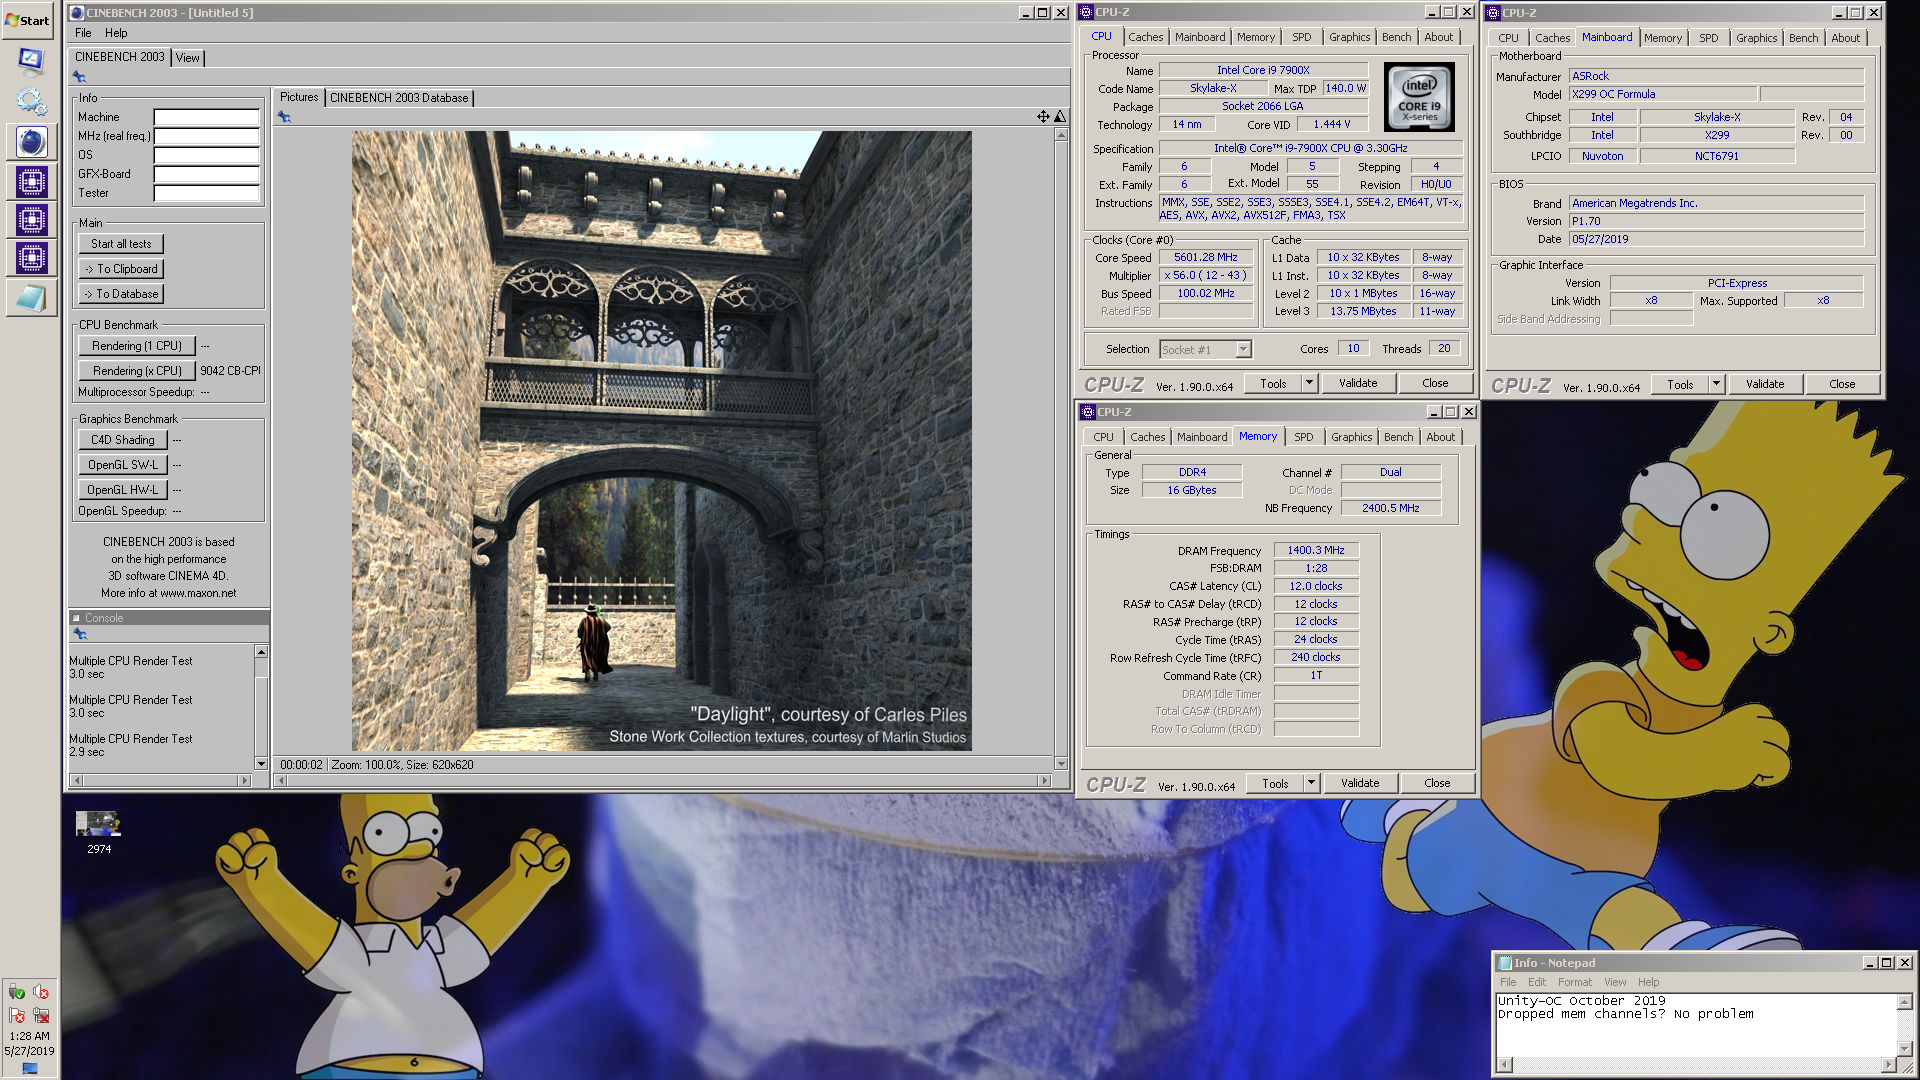Run the OpenGL HW-L benchmark
Image resolution: width=1920 pixels, height=1080 pixels.
click(122, 490)
